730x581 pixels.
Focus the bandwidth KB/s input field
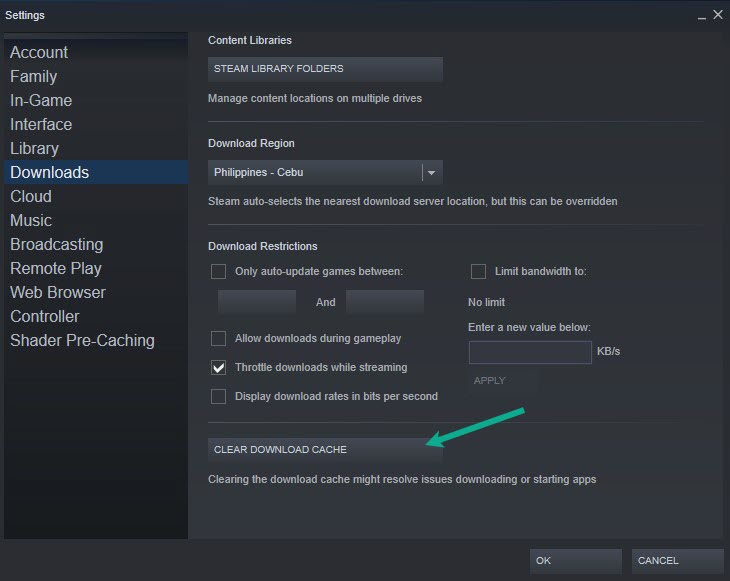click(530, 352)
